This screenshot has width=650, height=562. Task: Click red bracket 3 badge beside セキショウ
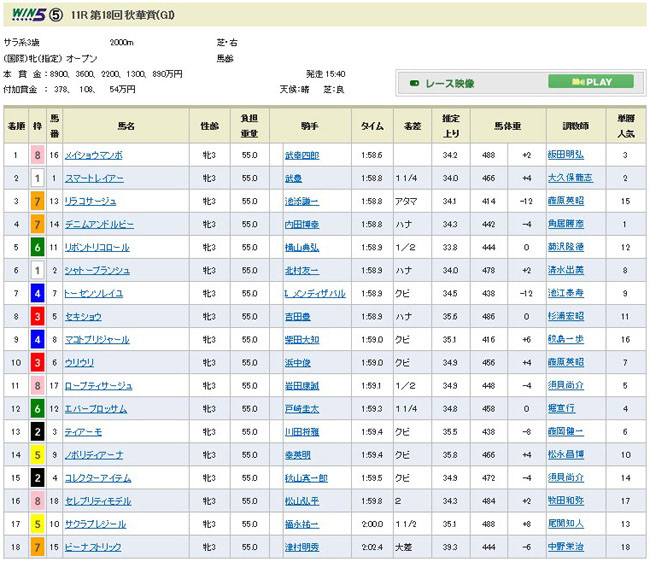tap(38, 317)
